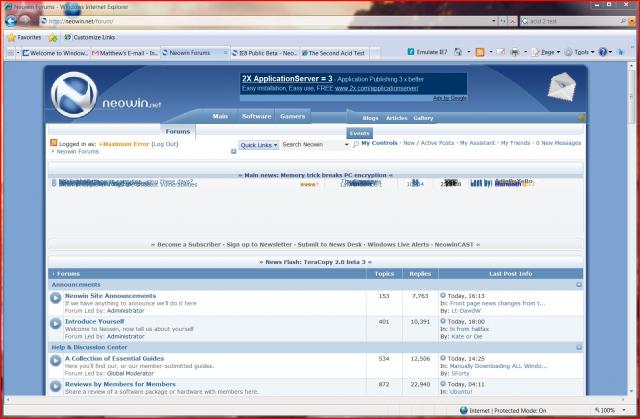Image resolution: width=640 pixels, height=419 pixels.
Task: Click the A Collection of Essential Guides forum icon
Action: (x=56, y=361)
